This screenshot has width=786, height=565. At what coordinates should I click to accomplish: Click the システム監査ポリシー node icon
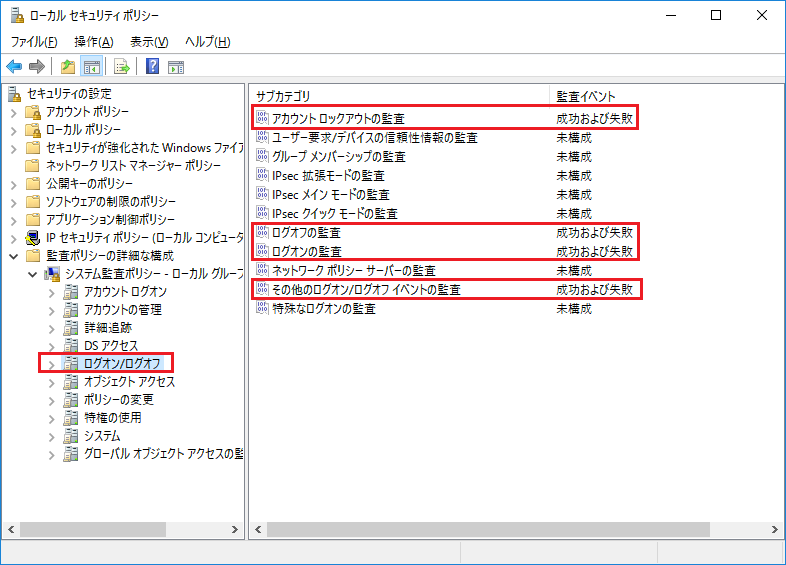52,274
